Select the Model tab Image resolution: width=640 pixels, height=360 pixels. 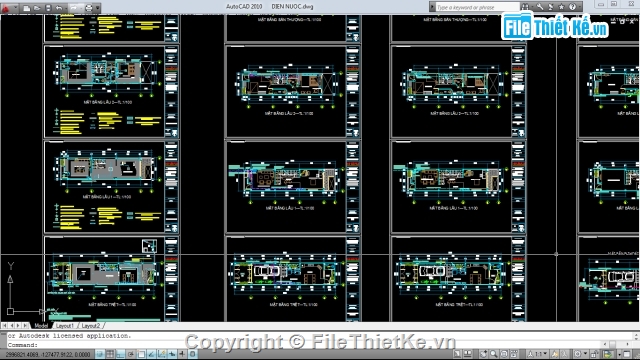click(x=41, y=326)
